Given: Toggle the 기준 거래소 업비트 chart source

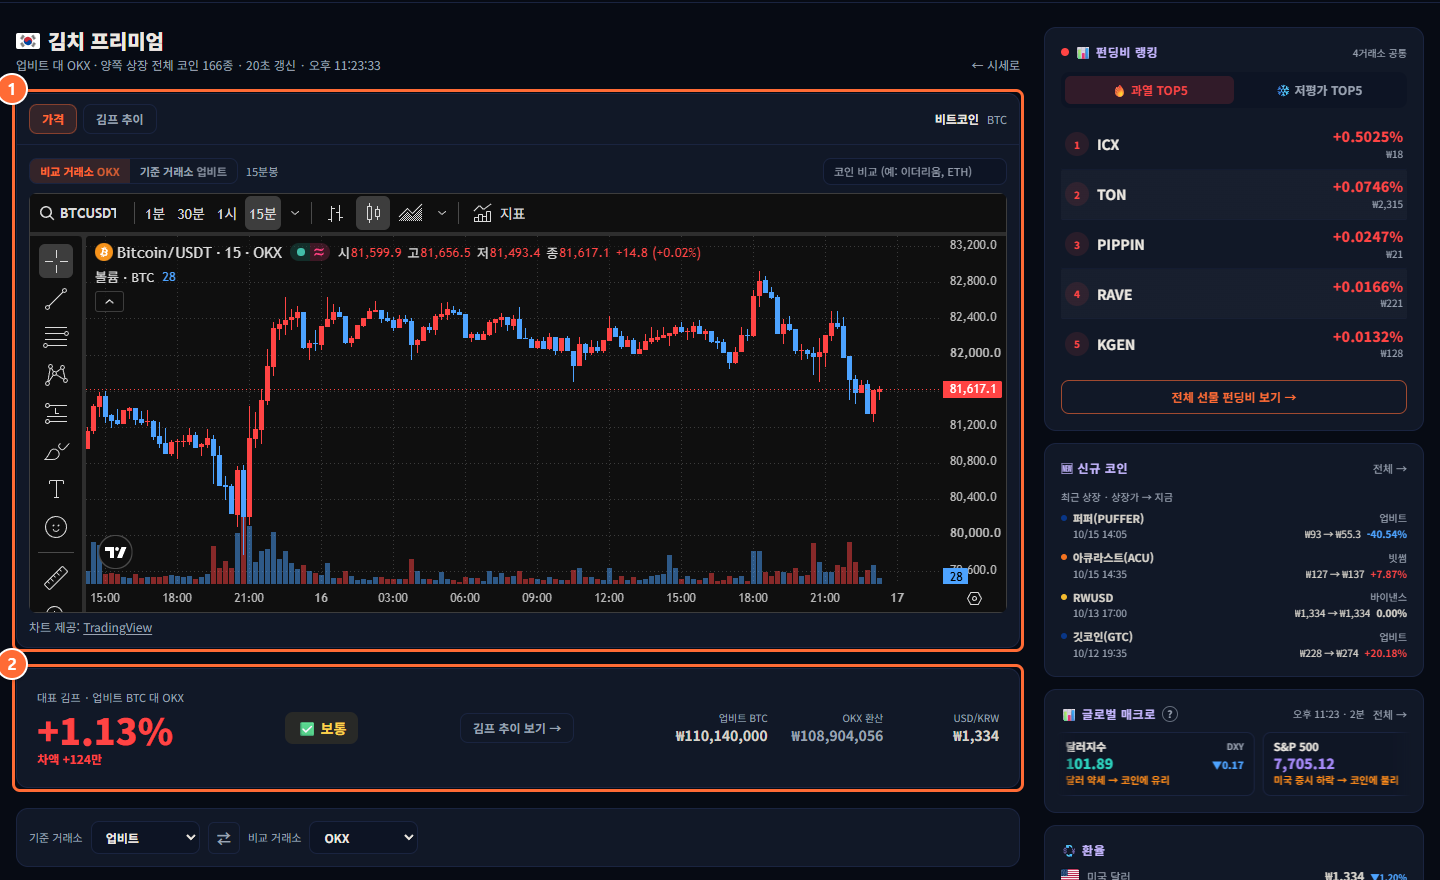Looking at the screenshot, I should point(183,172).
